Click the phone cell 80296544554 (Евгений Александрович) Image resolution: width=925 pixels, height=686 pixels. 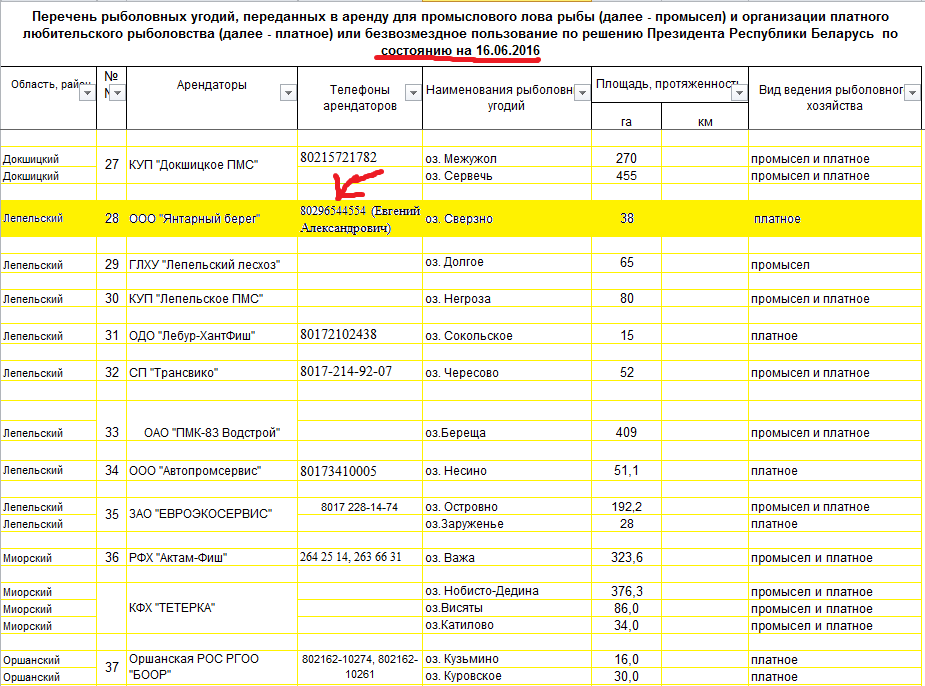[x=360, y=219]
